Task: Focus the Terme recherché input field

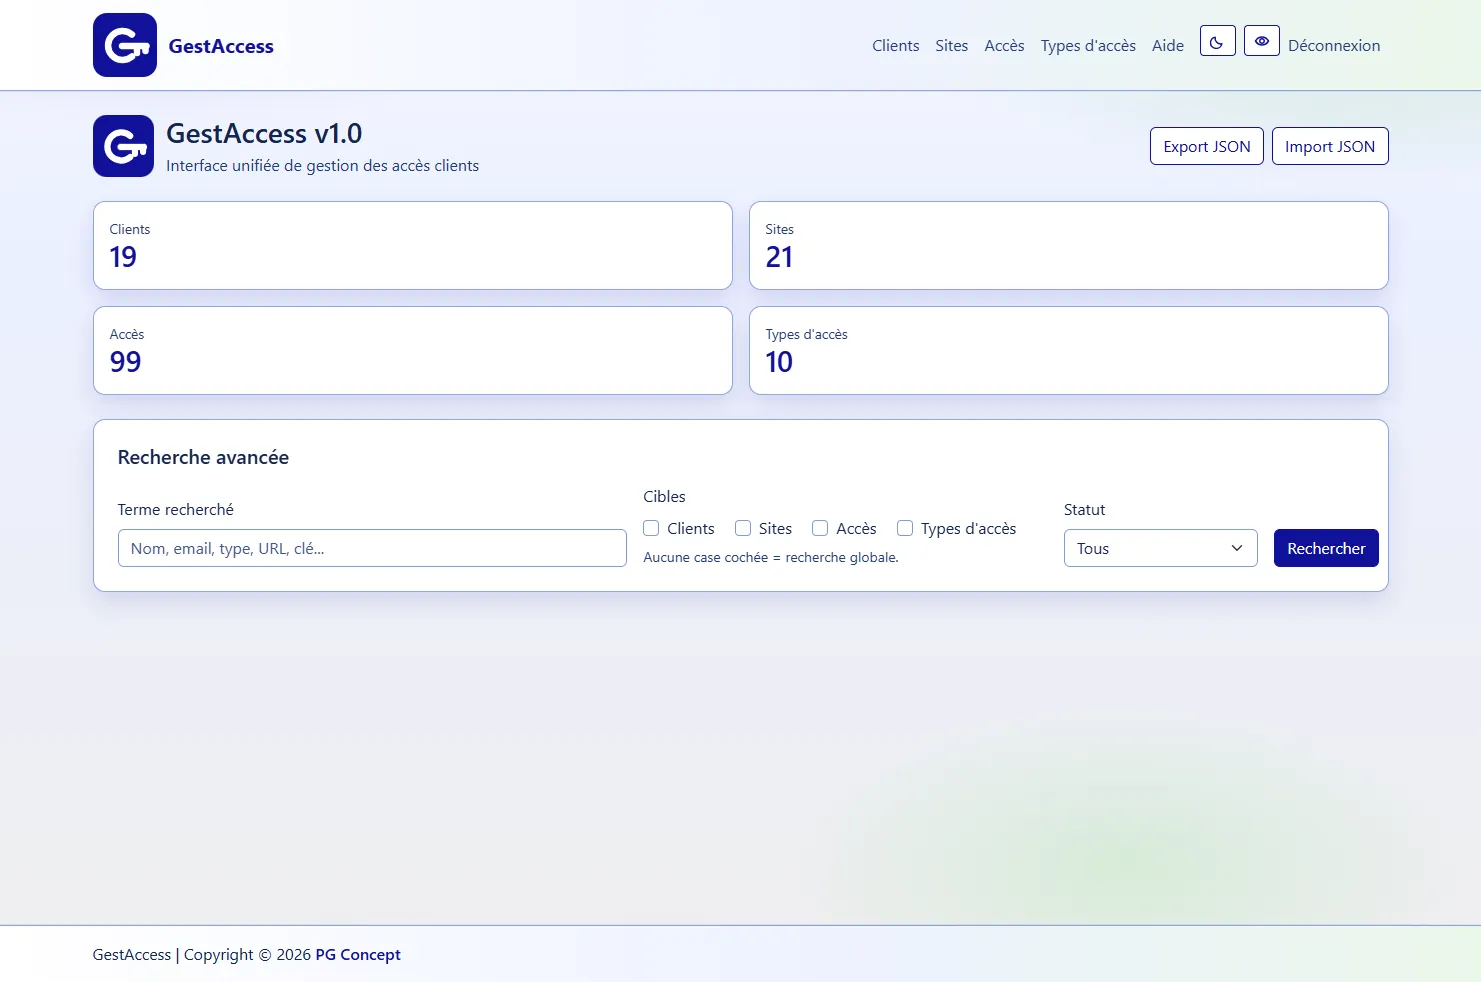Action: tap(372, 548)
